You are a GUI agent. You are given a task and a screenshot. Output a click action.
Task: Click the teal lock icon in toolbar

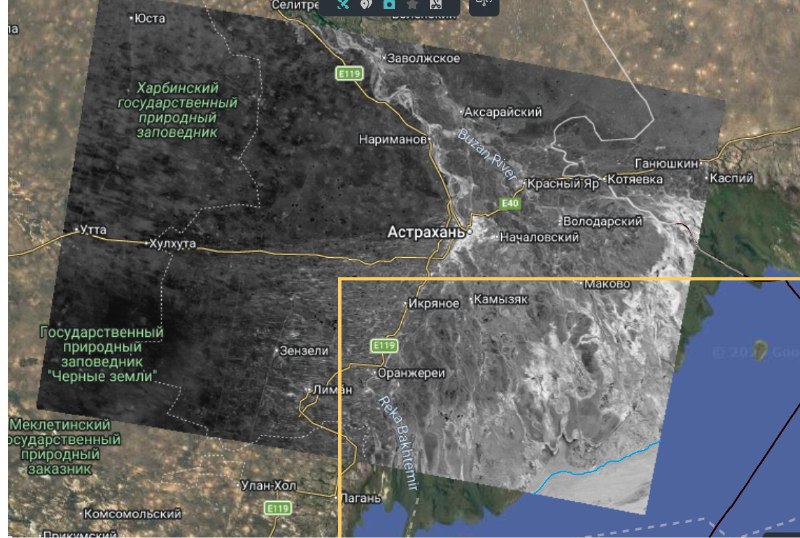point(389,5)
